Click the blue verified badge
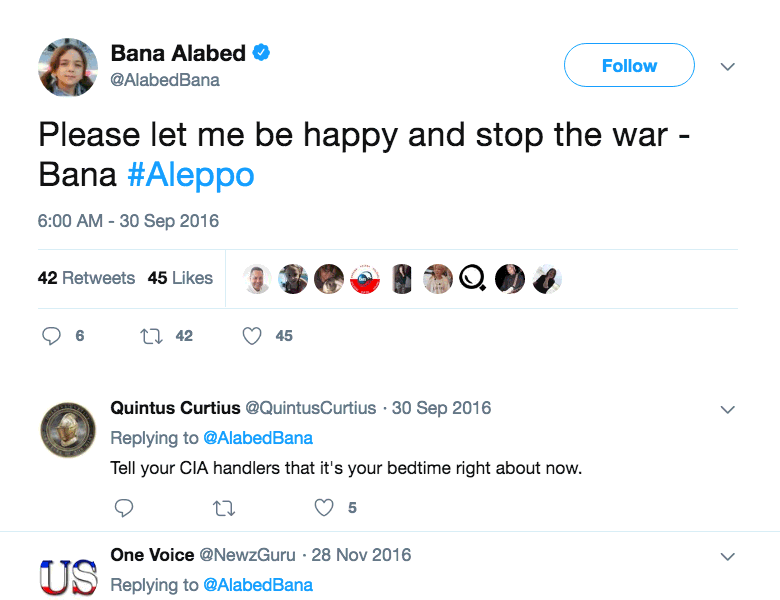The width and height of the screenshot is (780, 600). pyautogui.click(x=262, y=54)
